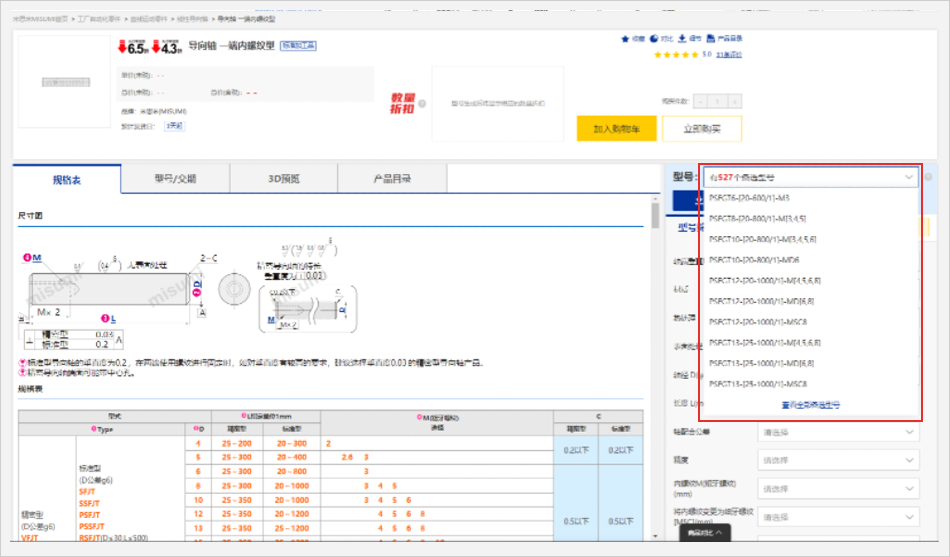Click the yellow star rating icons

674,55
